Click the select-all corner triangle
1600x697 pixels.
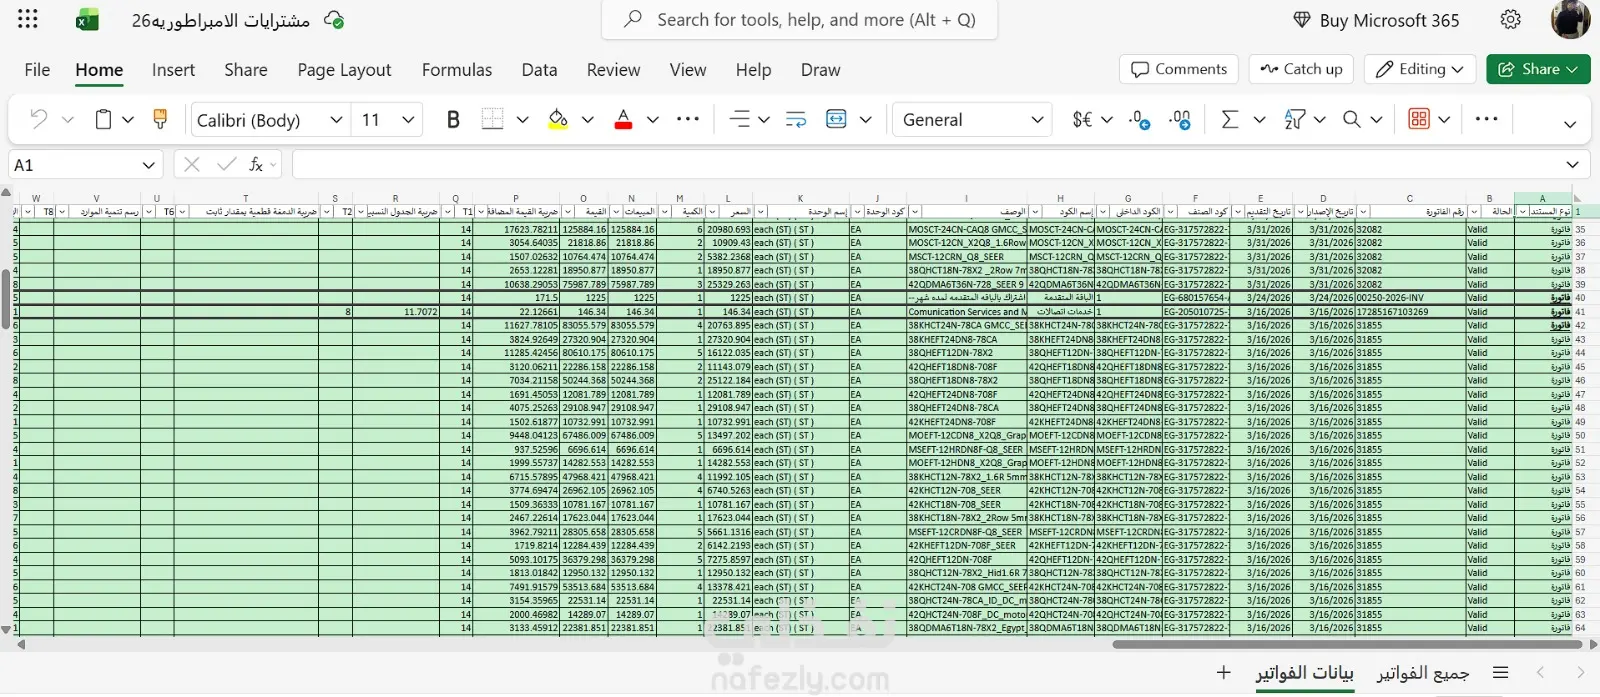(1578, 198)
